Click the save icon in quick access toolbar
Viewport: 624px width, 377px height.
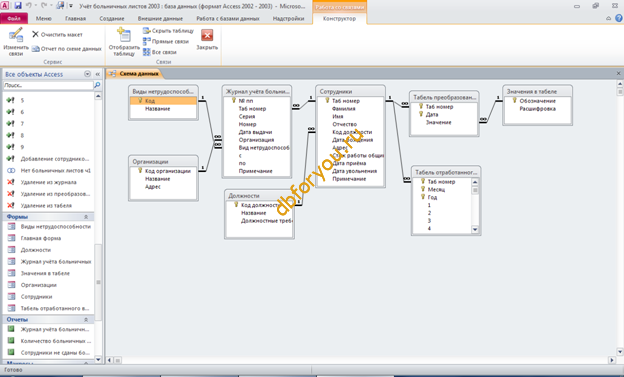click(x=18, y=6)
